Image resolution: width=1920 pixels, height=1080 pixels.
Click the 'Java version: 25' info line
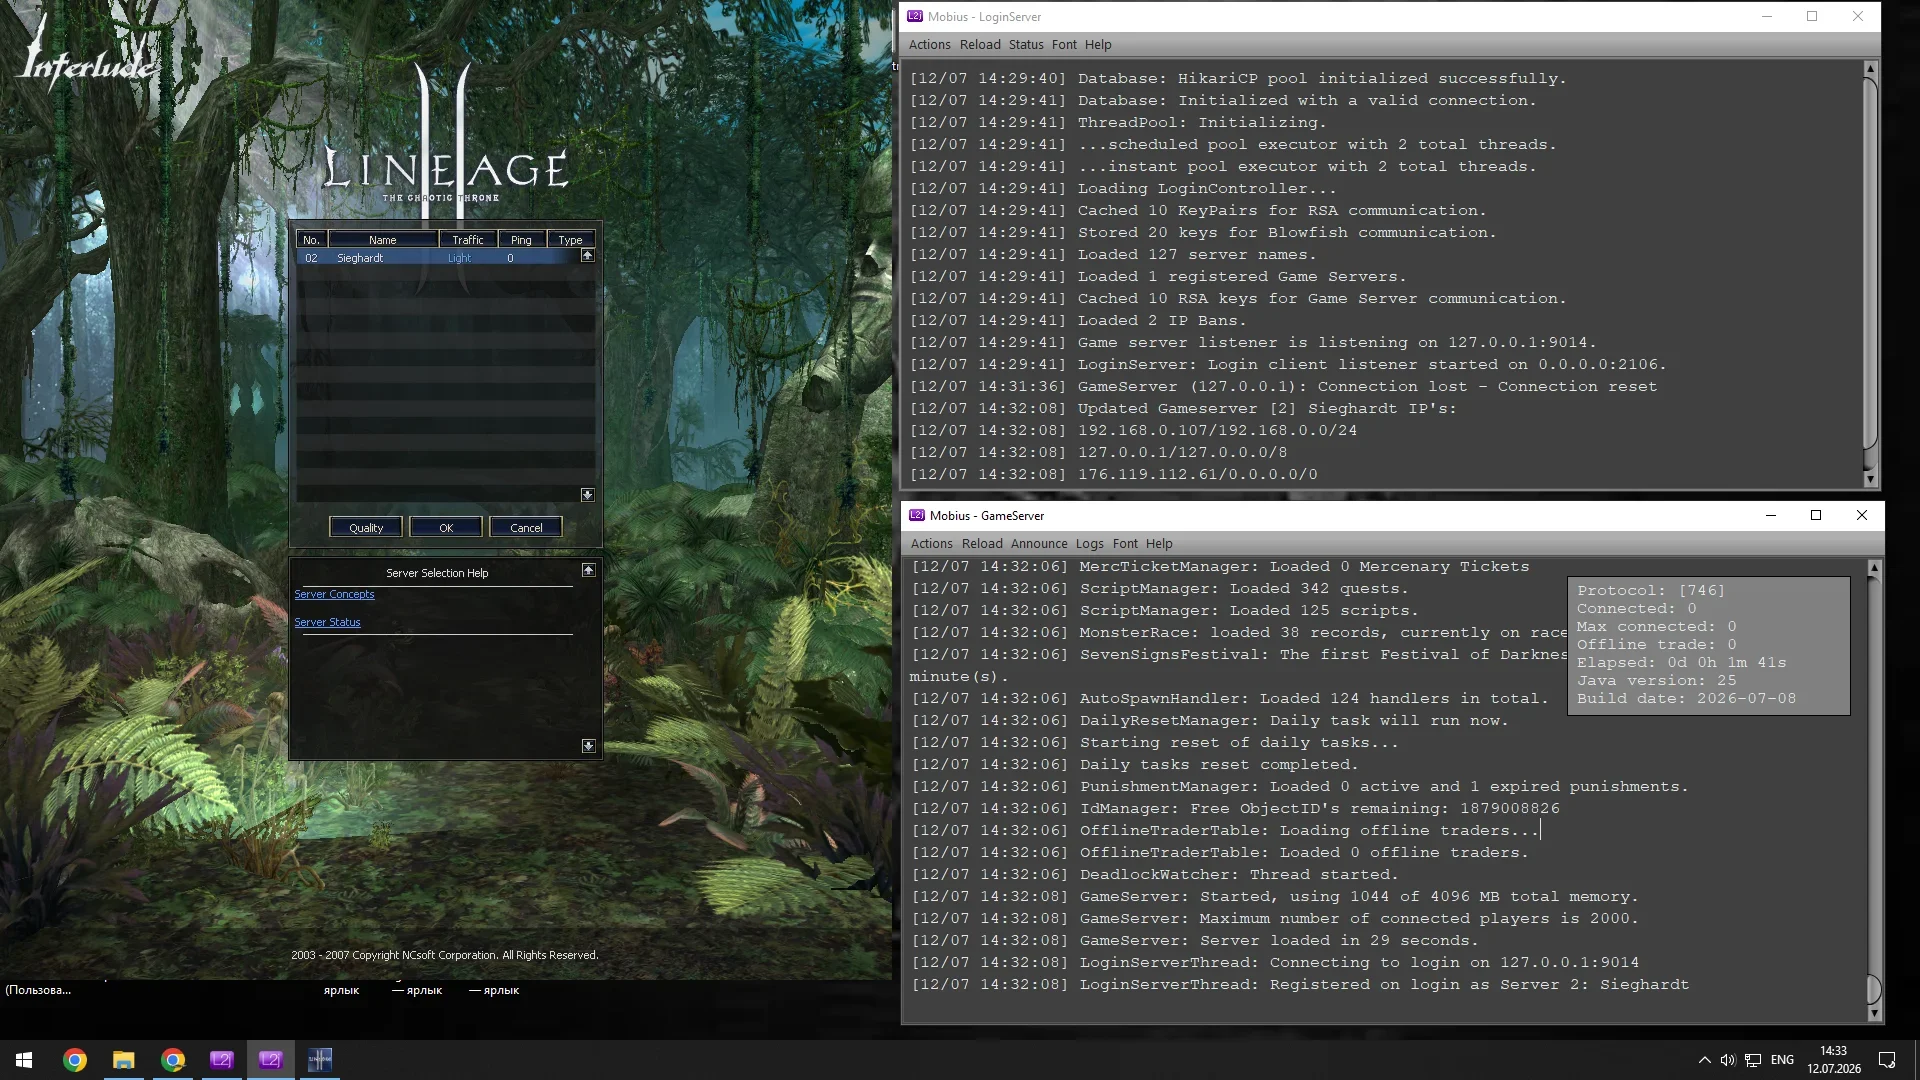pos(1657,681)
